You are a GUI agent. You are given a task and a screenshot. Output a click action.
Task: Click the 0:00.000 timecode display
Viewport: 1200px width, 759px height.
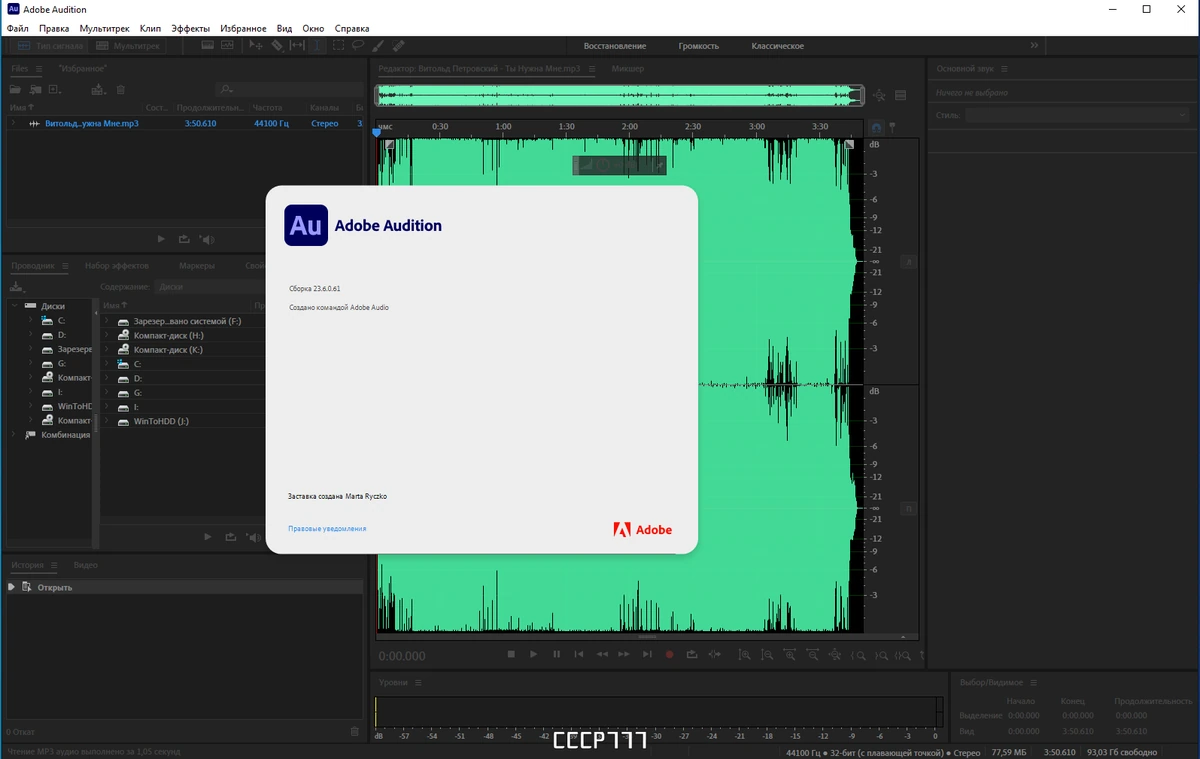pos(402,656)
